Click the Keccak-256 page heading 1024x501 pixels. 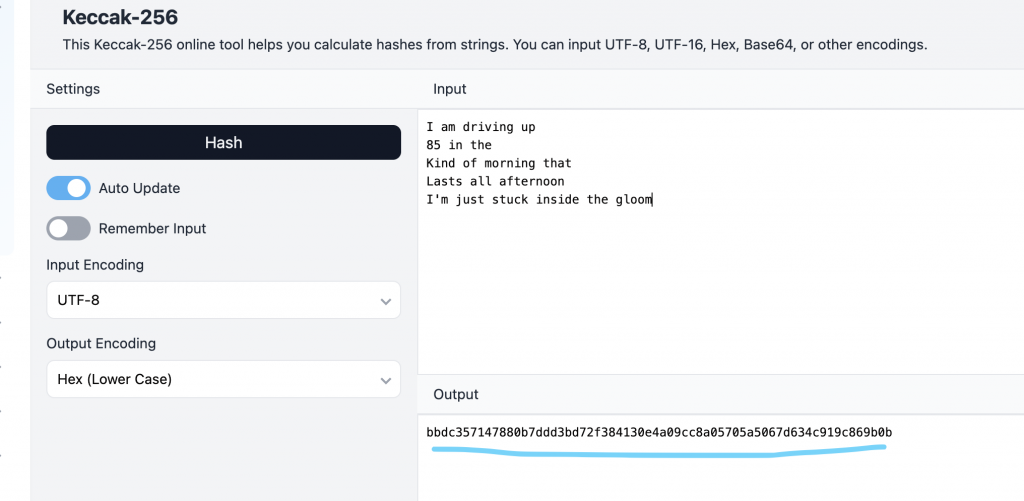pos(120,17)
